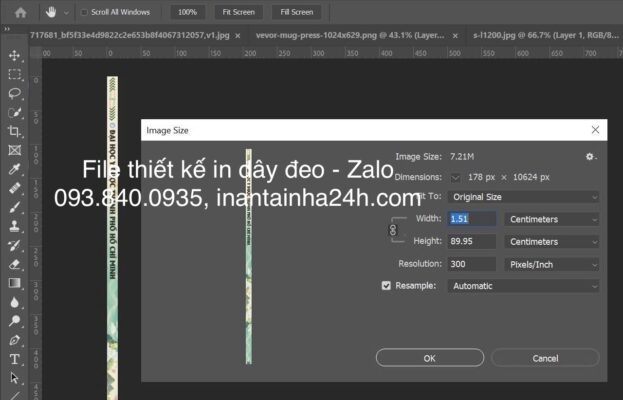The width and height of the screenshot is (623, 400).
Task: Uncheck the Resample checkbox
Action: 387,285
